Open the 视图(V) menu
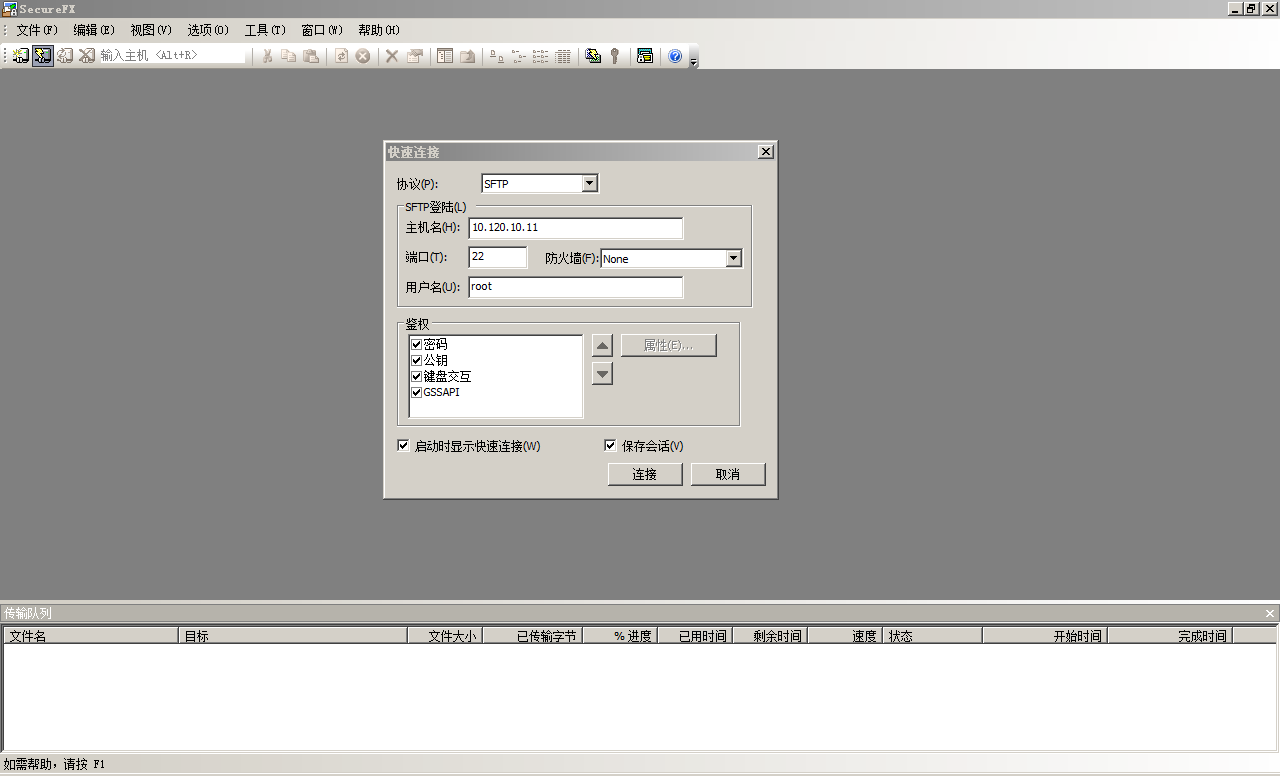 [151, 30]
